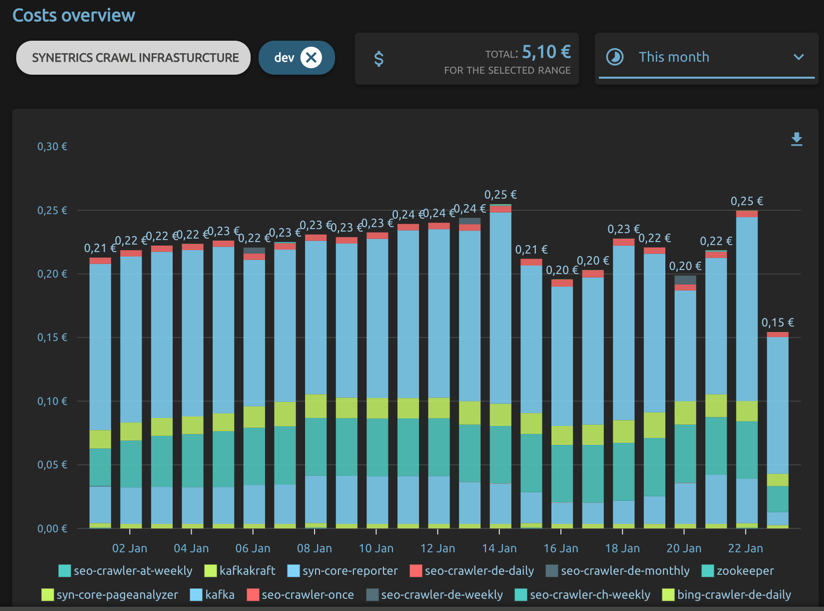824x611 pixels.
Task: Select the seo-crawler-ch-weekly legend item
Action: click(588, 594)
